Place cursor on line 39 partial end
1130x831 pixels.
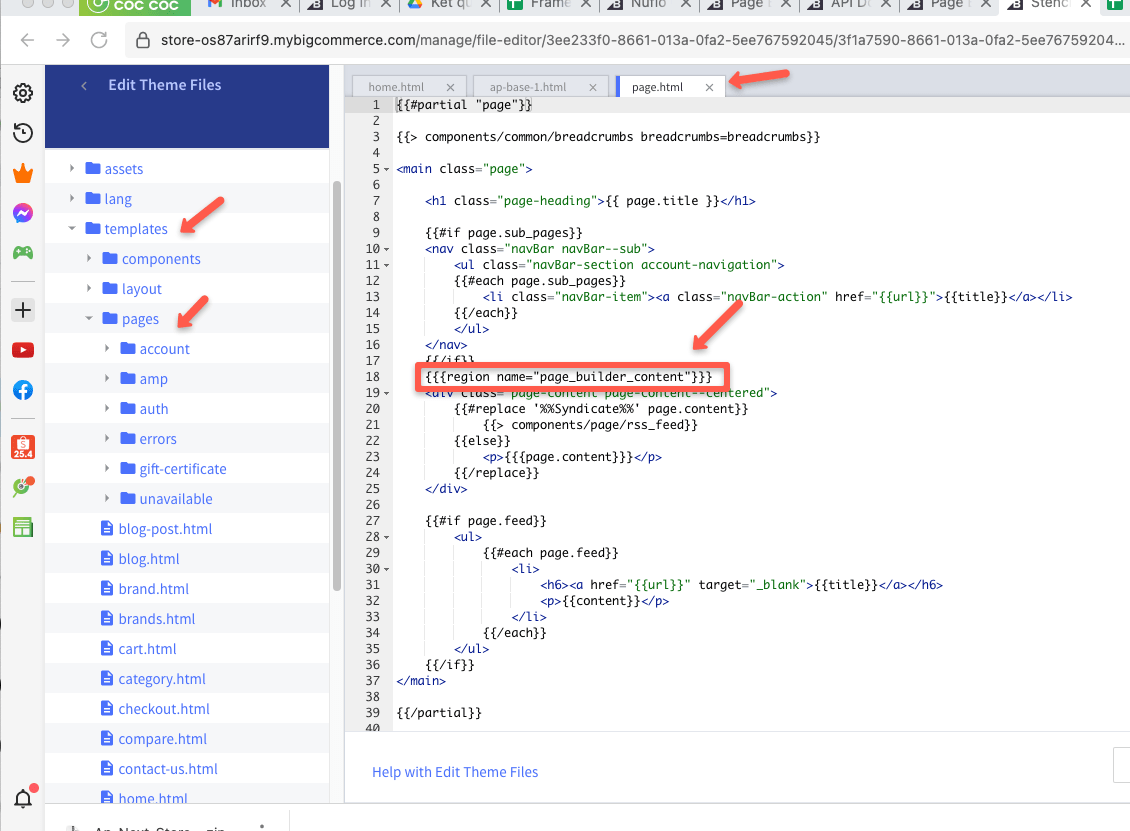coord(438,713)
